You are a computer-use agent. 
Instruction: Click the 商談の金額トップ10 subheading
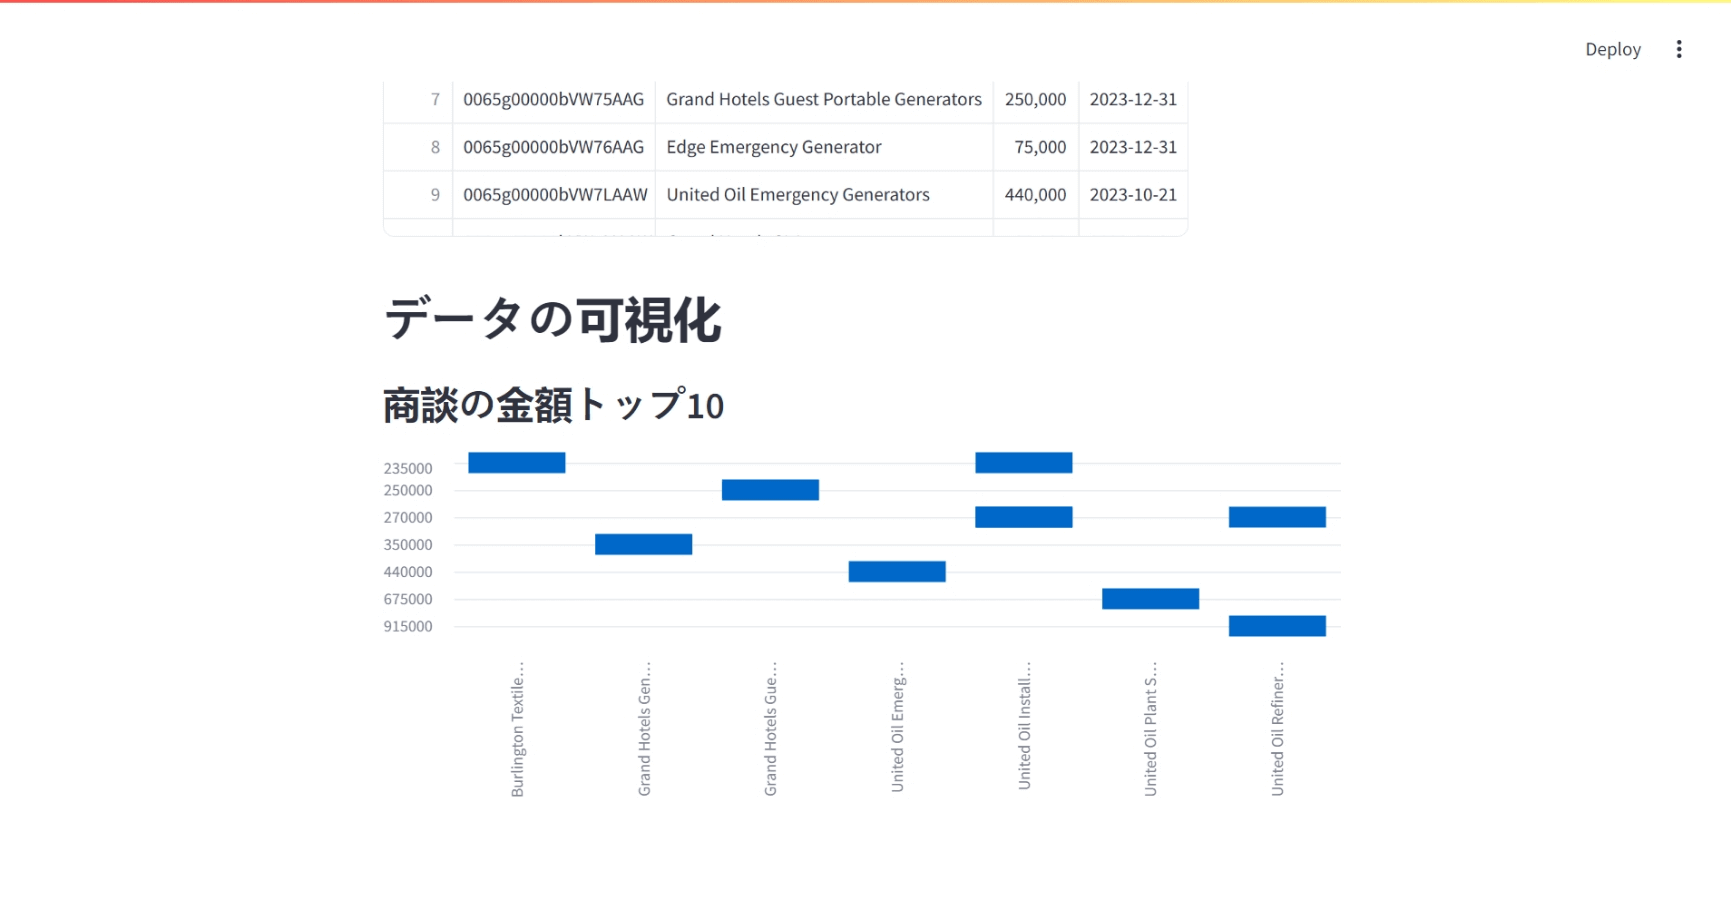(553, 405)
